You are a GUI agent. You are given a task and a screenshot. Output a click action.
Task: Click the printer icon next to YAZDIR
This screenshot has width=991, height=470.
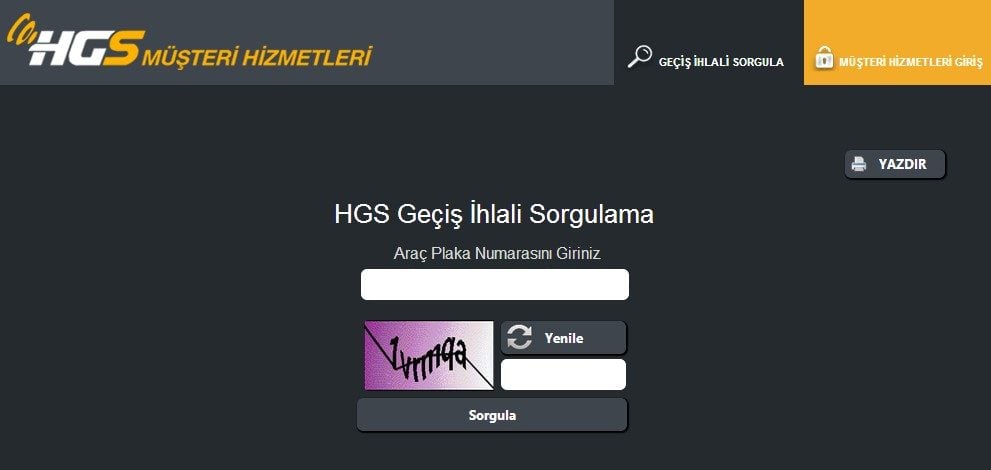(859, 164)
